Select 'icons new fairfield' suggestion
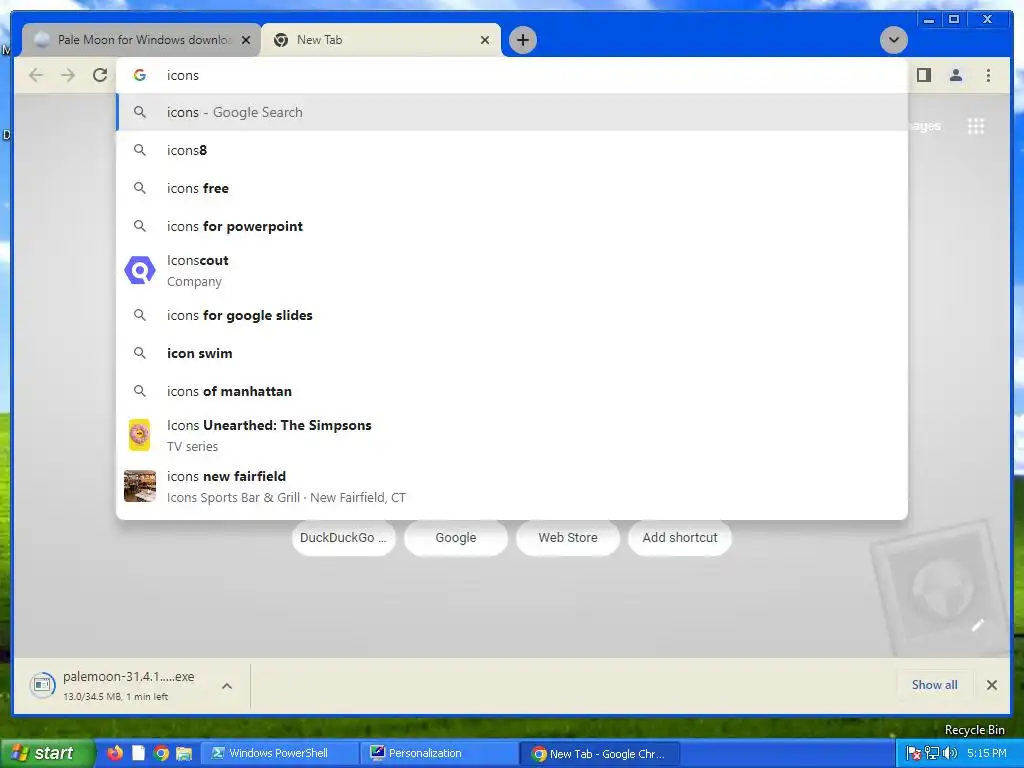Screen dimensions: 1024x768 512,487
